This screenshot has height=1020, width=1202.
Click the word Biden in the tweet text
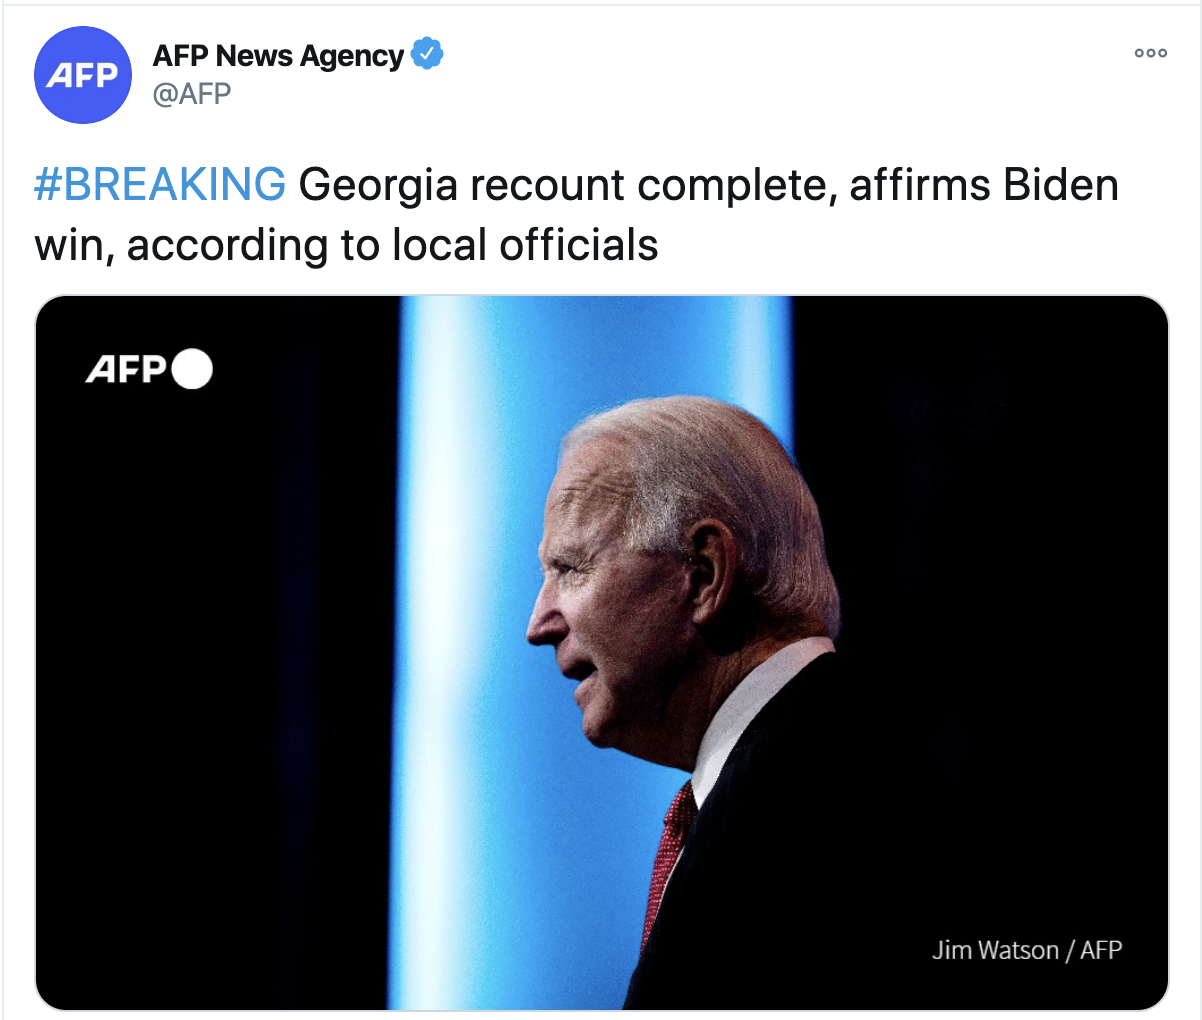pos(1061,185)
